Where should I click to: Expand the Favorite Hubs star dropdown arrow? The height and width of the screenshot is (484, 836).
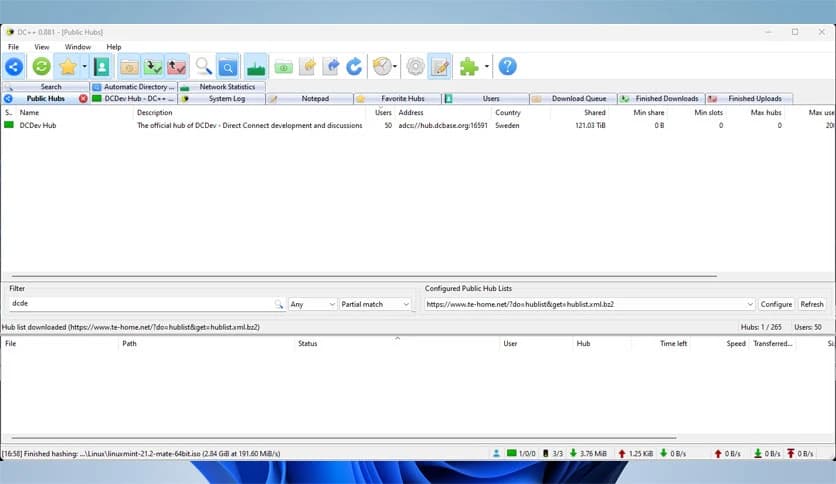coord(84,67)
